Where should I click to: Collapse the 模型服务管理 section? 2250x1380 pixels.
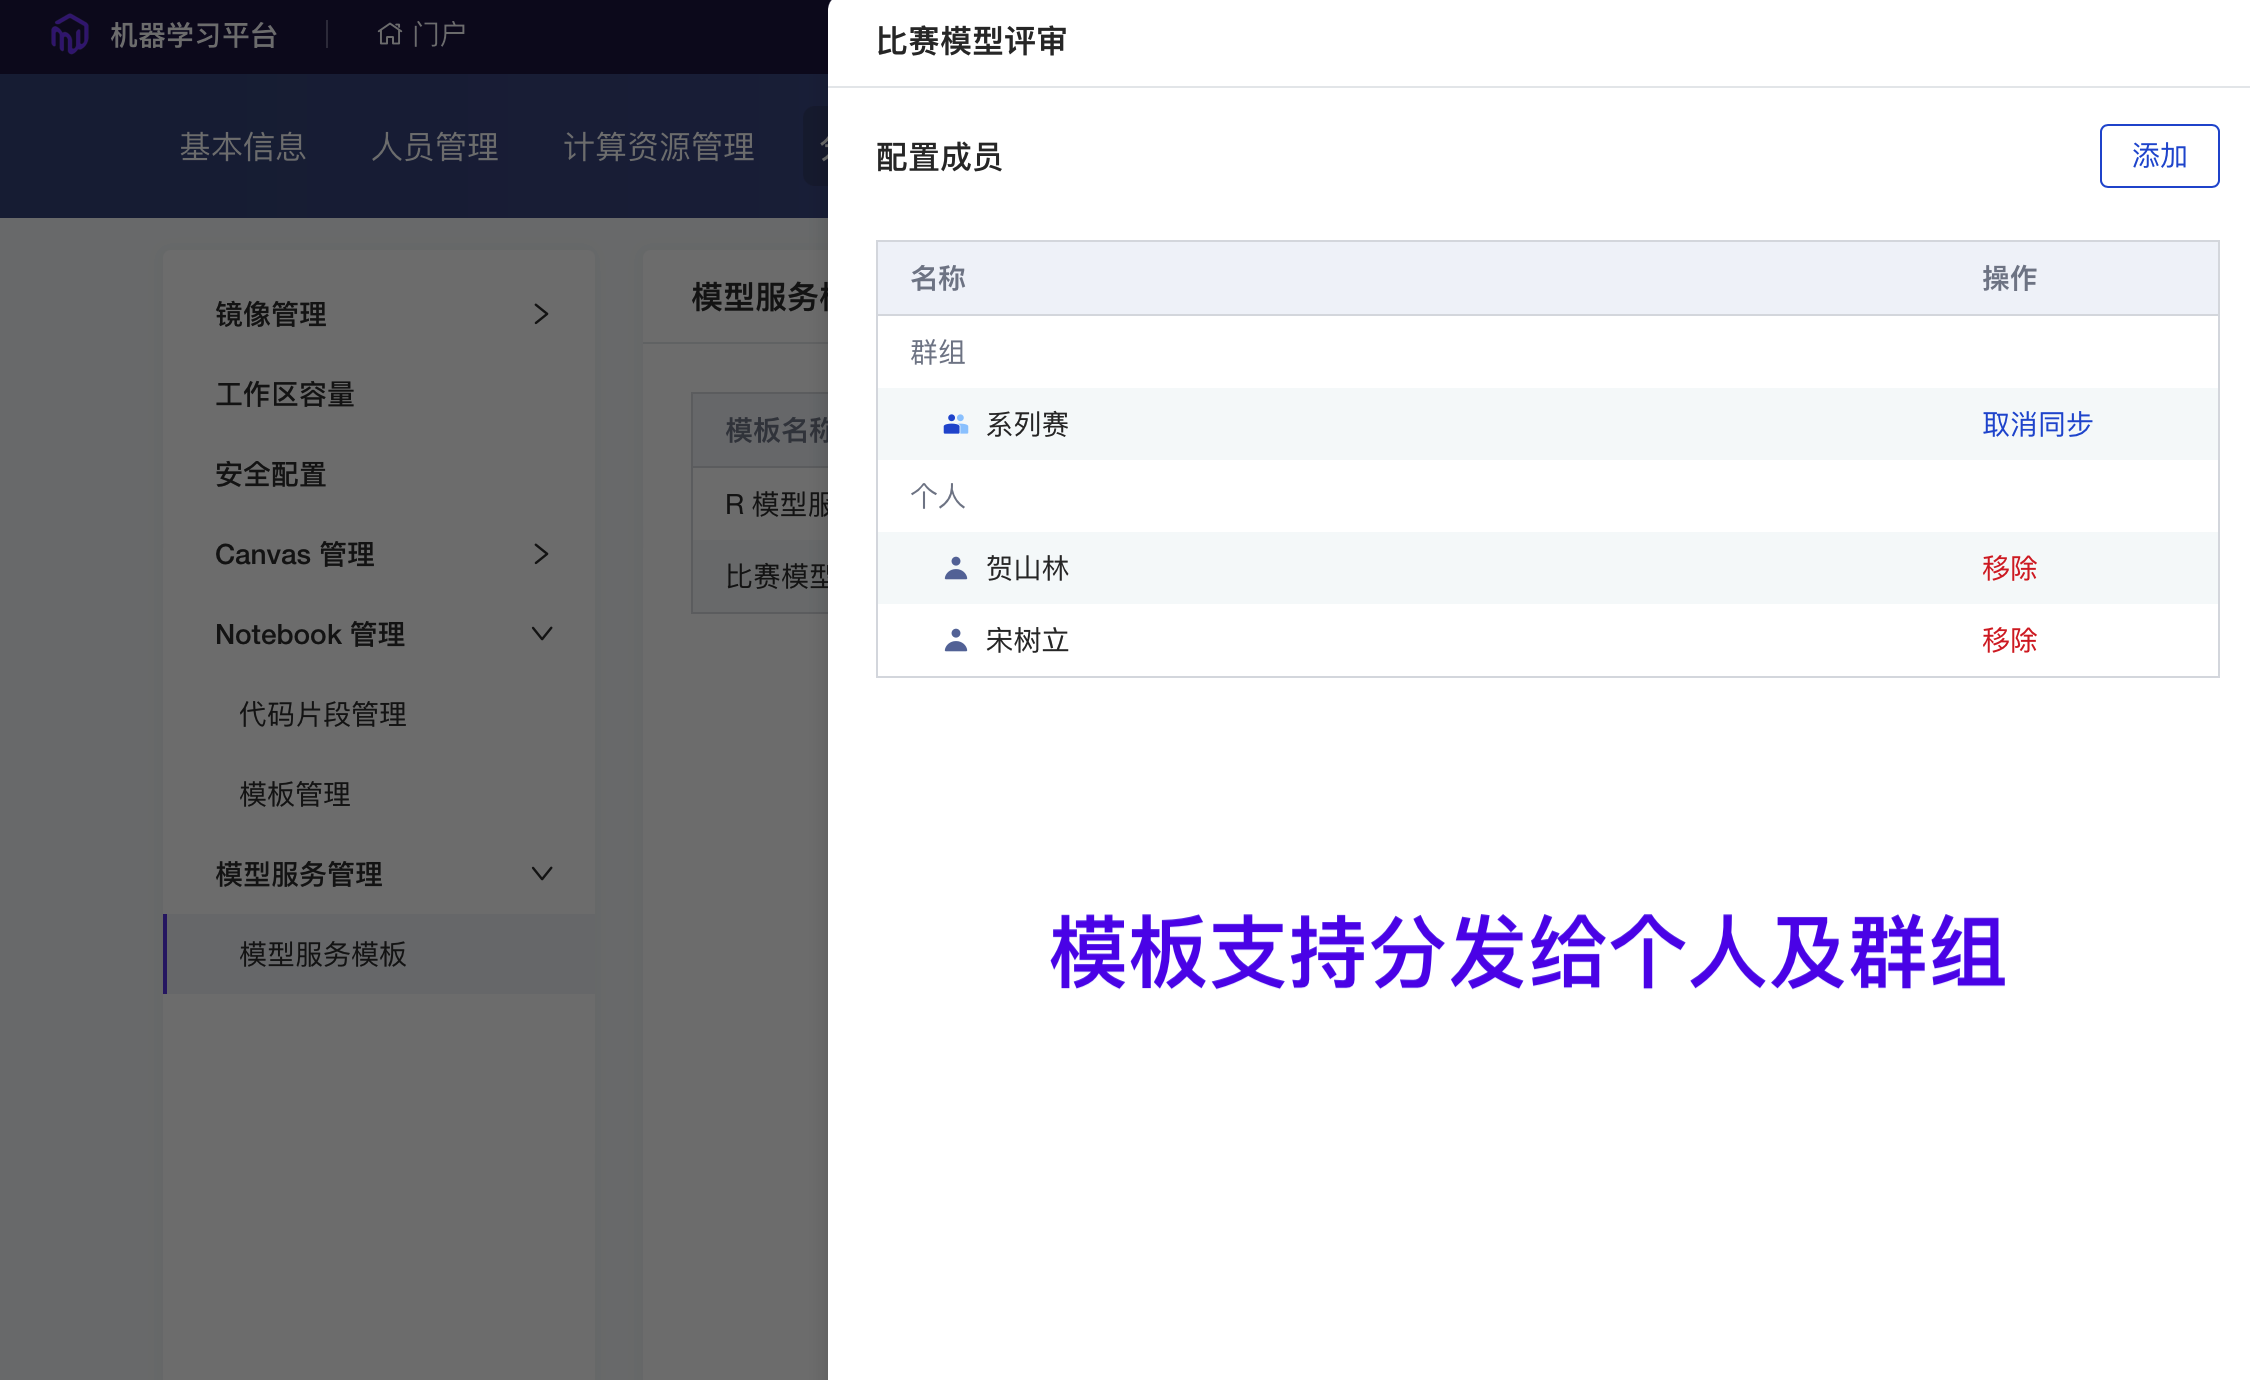[541, 874]
